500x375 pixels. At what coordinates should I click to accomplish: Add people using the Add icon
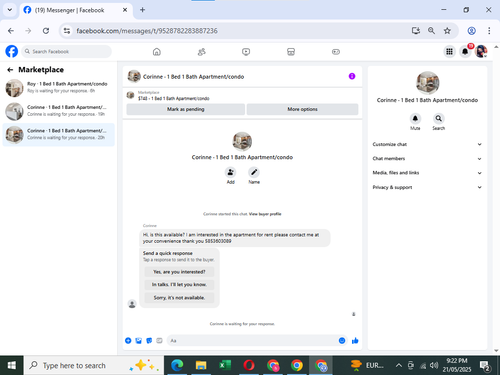[231, 172]
